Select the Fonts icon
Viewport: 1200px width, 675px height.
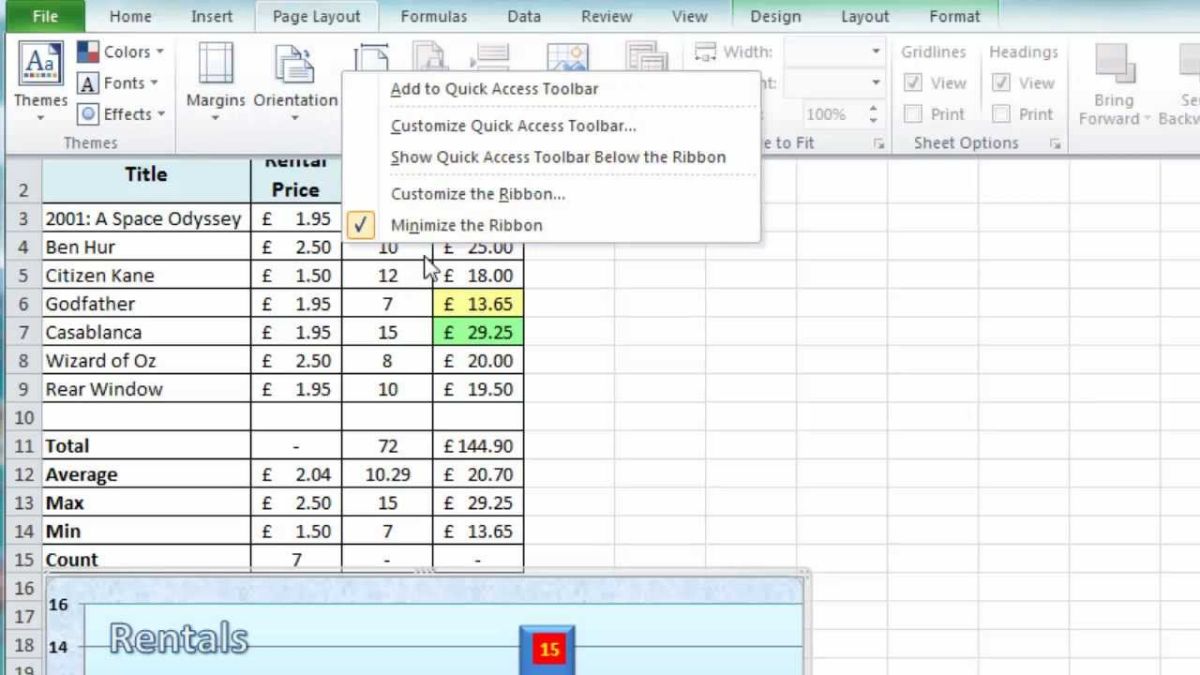(x=89, y=82)
